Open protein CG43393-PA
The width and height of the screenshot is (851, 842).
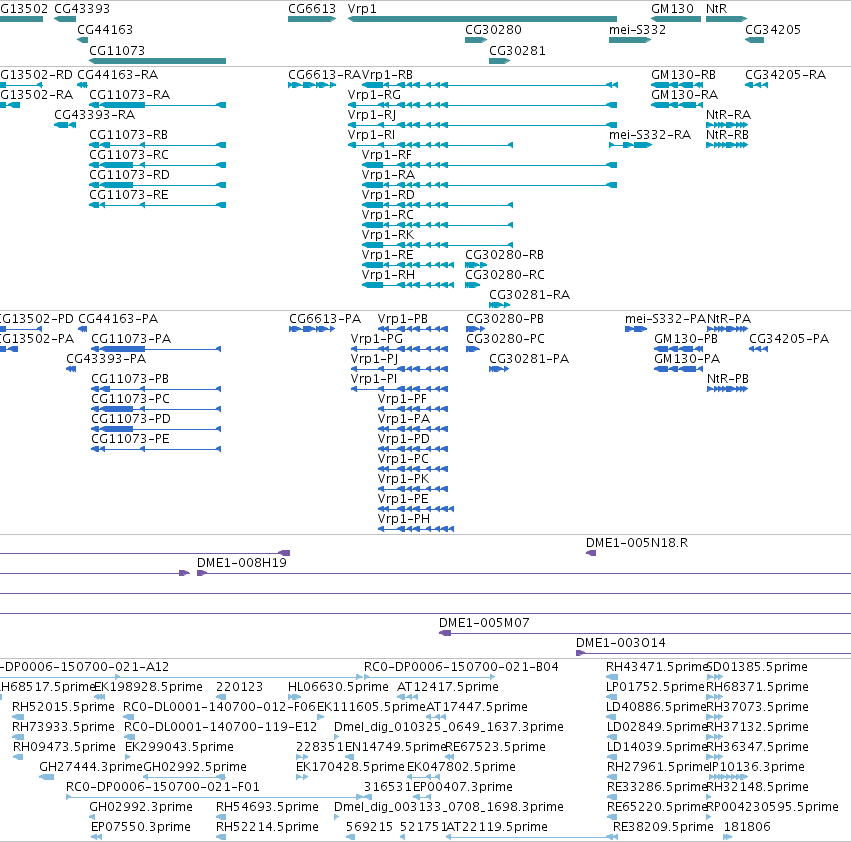(106, 359)
